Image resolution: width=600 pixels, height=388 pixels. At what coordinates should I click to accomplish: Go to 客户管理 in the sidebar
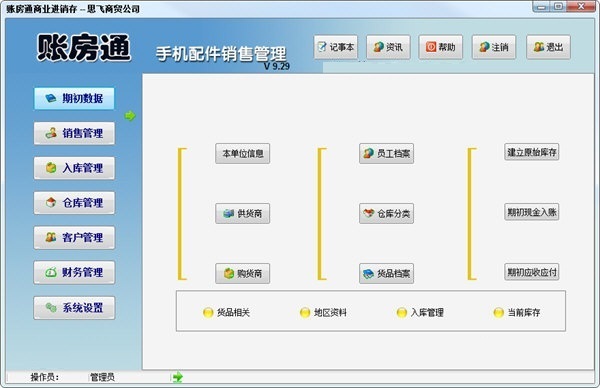(x=74, y=238)
